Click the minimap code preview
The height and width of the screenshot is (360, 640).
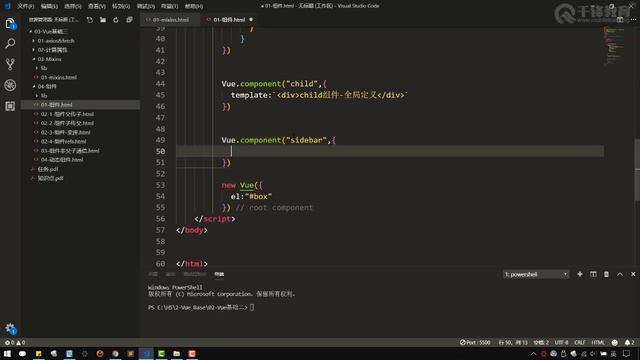(x=614, y=46)
